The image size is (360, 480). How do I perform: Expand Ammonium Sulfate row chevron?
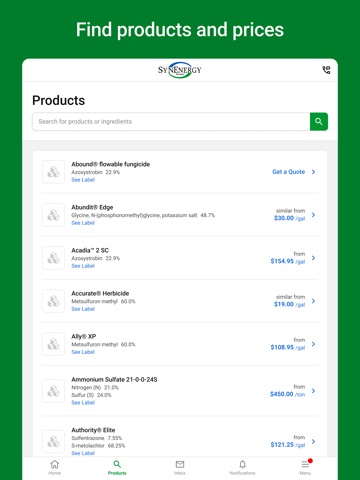(x=313, y=390)
